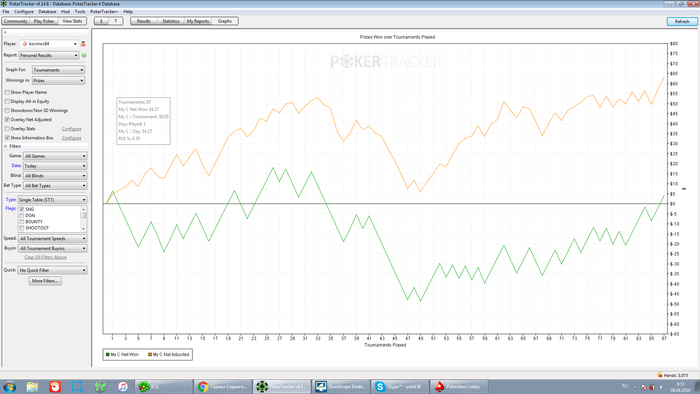Open the File menu

click(6, 12)
